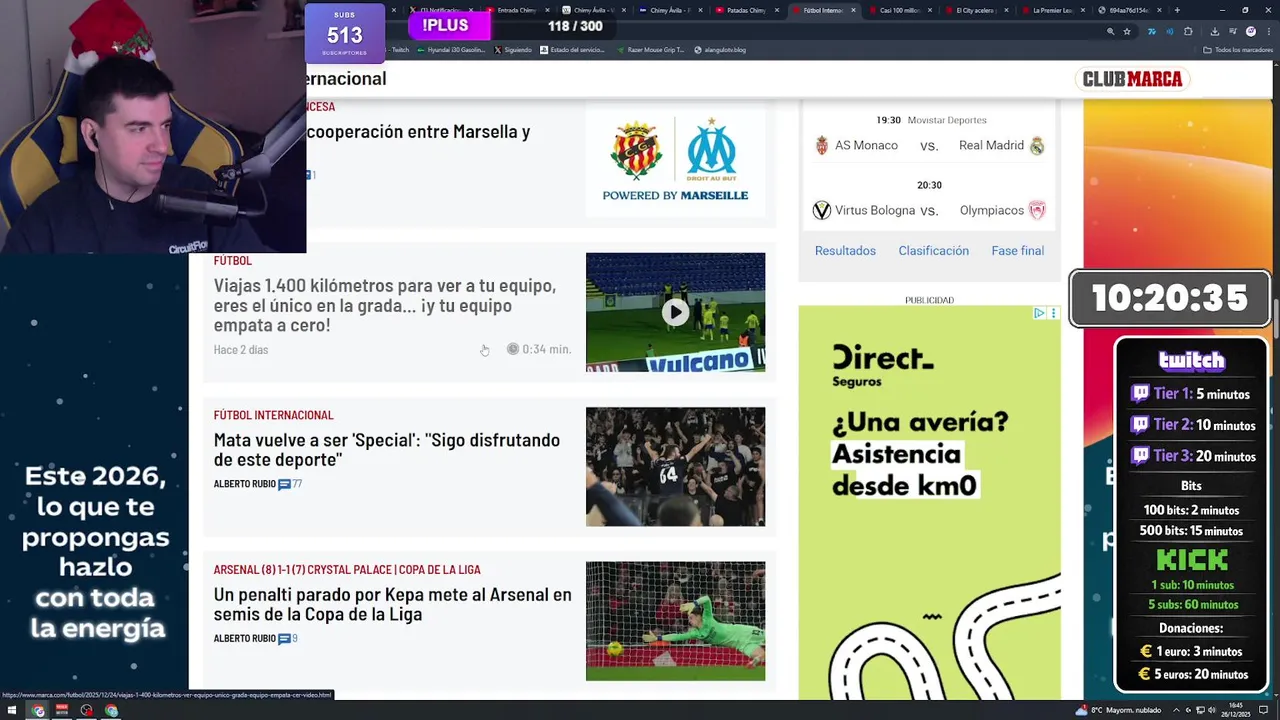
Task: Open the alangulotv.blog bookmark
Action: [720, 49]
